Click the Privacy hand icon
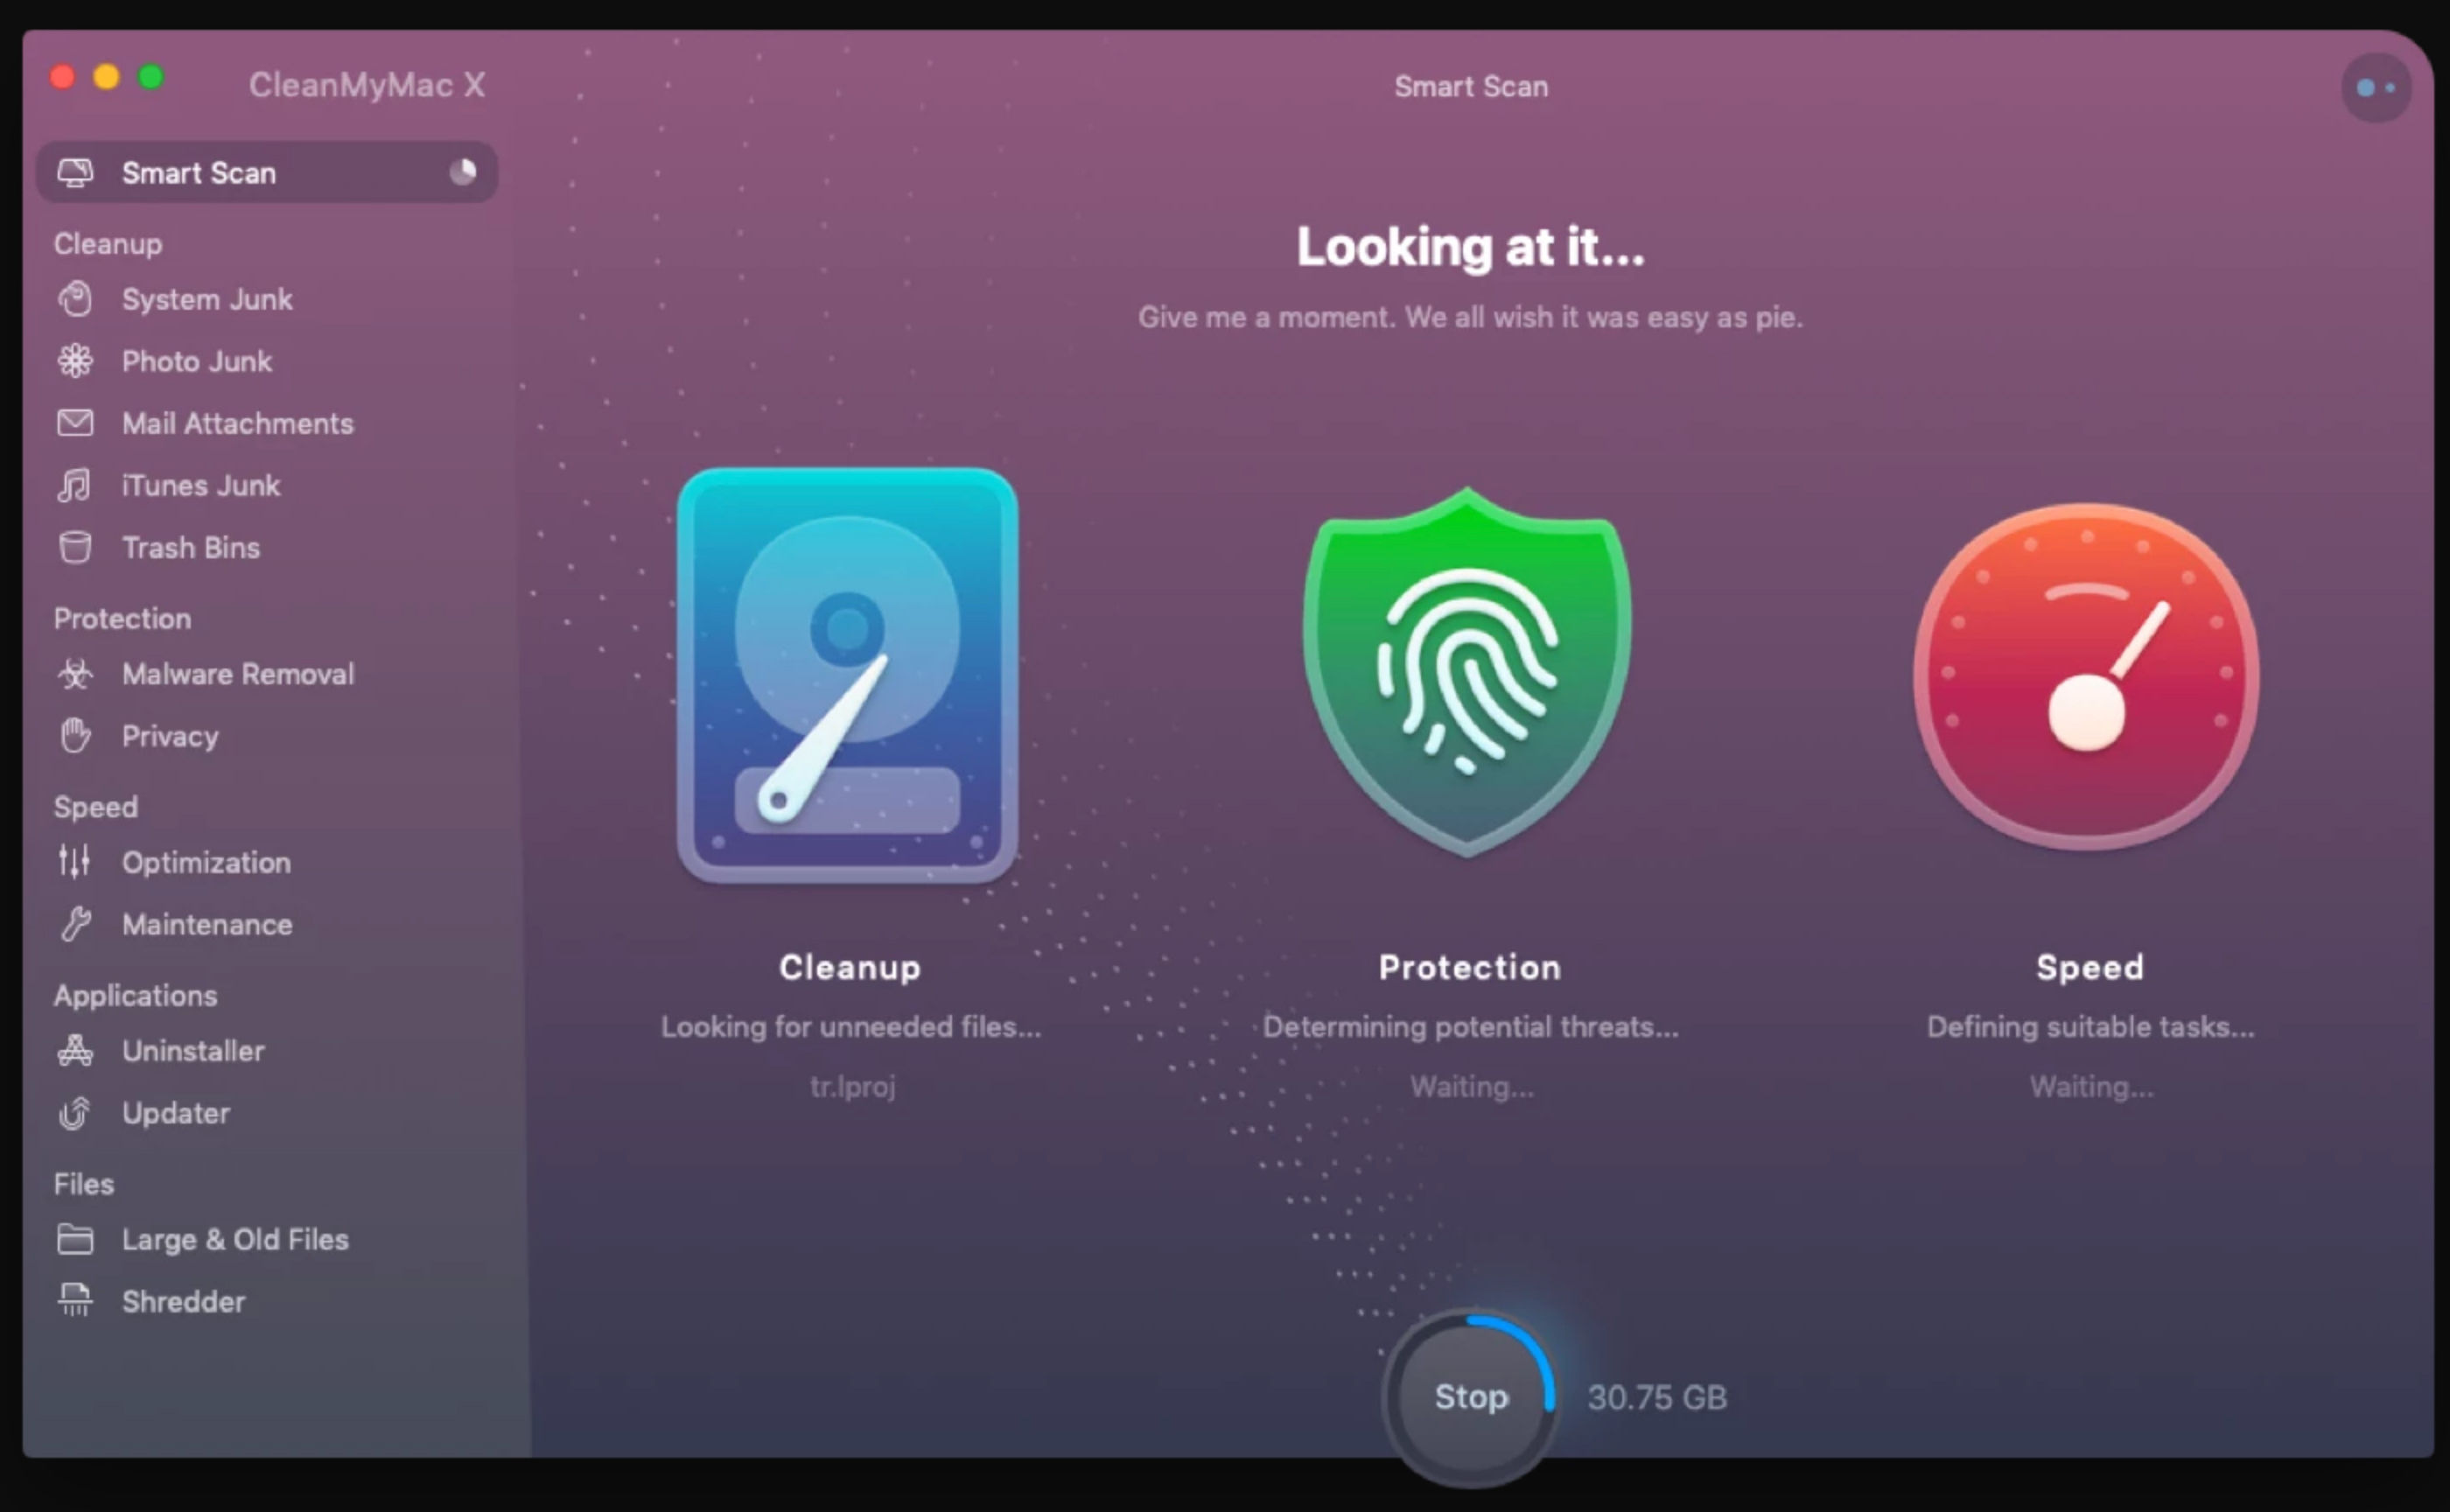2450x1512 pixels. [x=75, y=736]
